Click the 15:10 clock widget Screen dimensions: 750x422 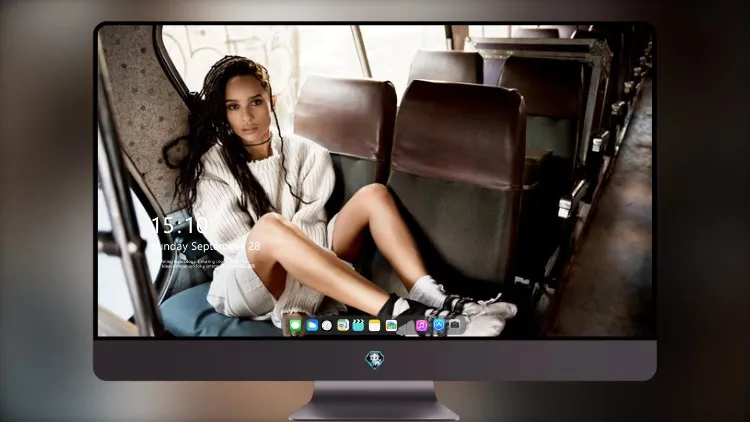pyautogui.click(x=179, y=225)
